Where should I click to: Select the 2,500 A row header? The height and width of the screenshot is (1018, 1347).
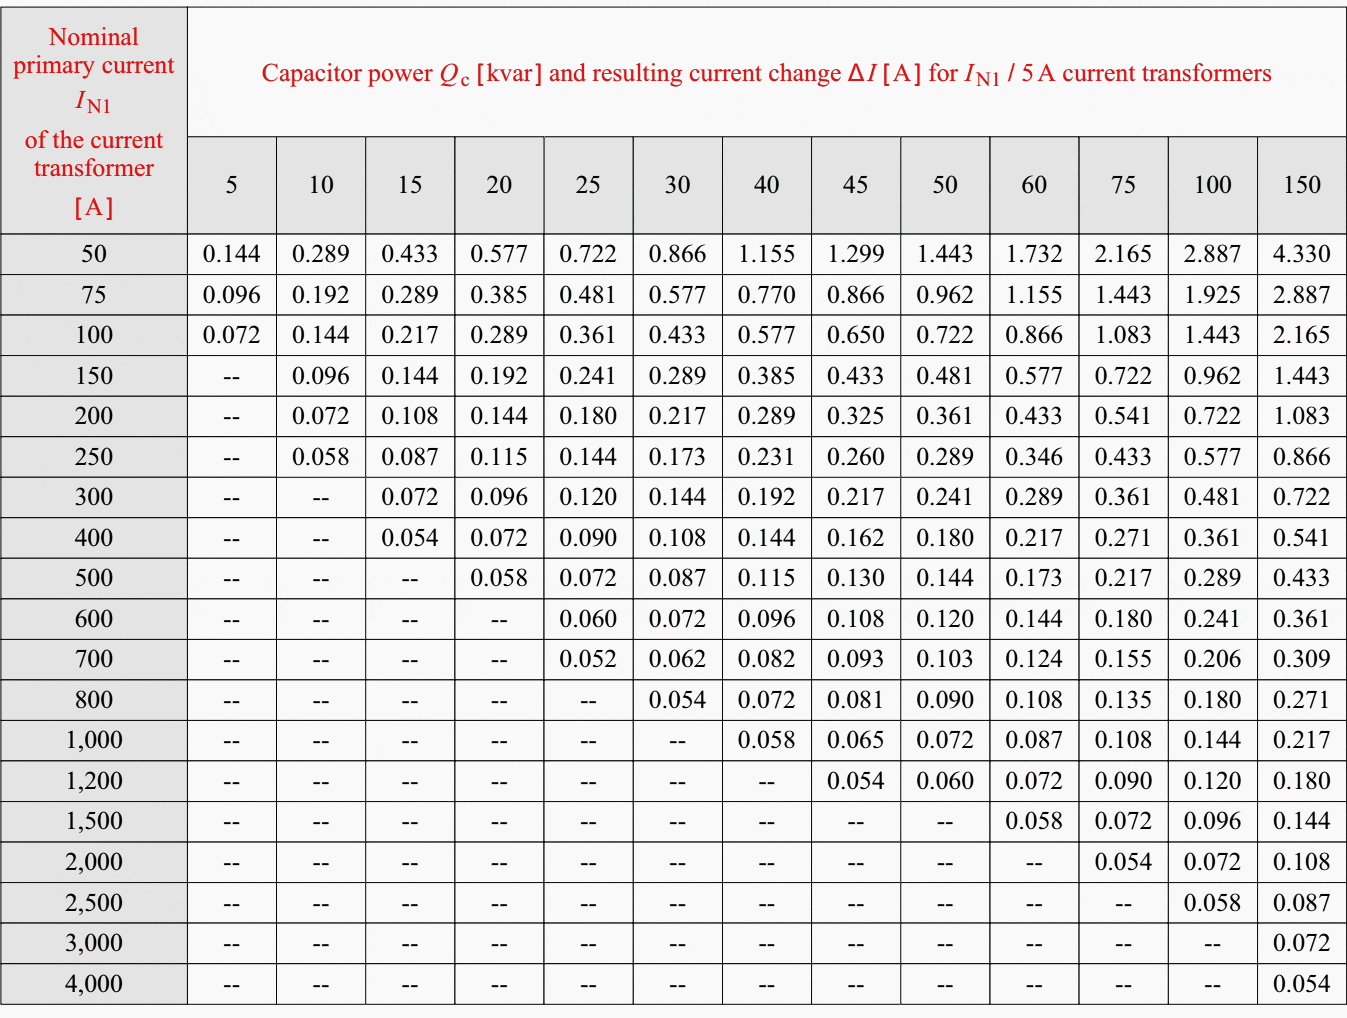tap(94, 903)
